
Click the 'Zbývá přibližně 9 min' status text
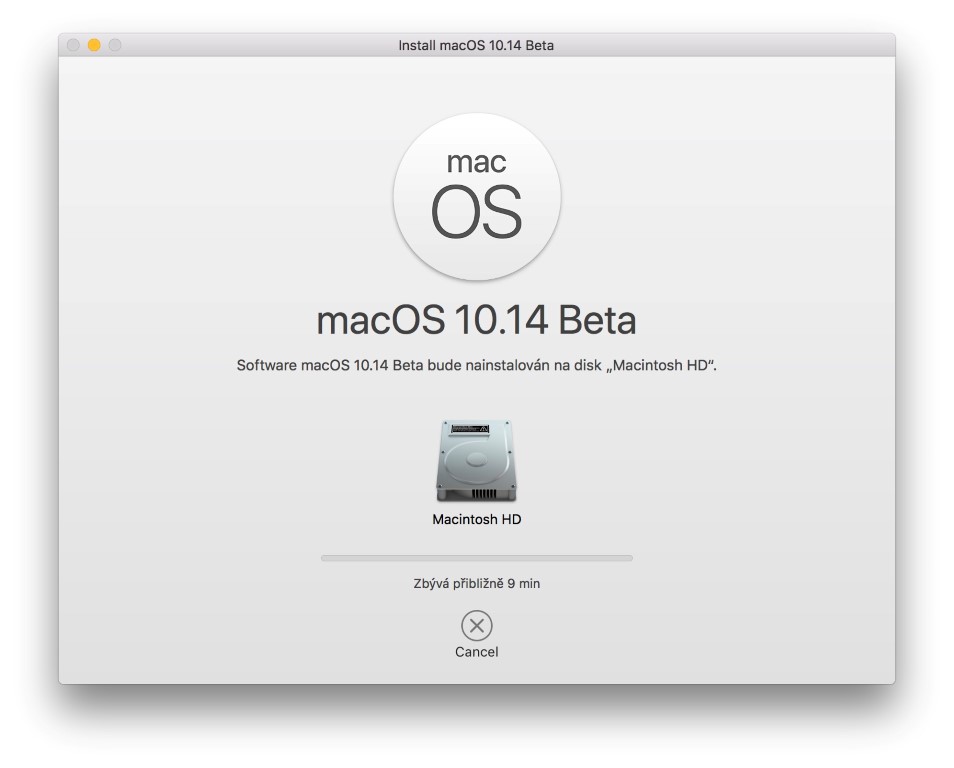pyautogui.click(x=476, y=584)
